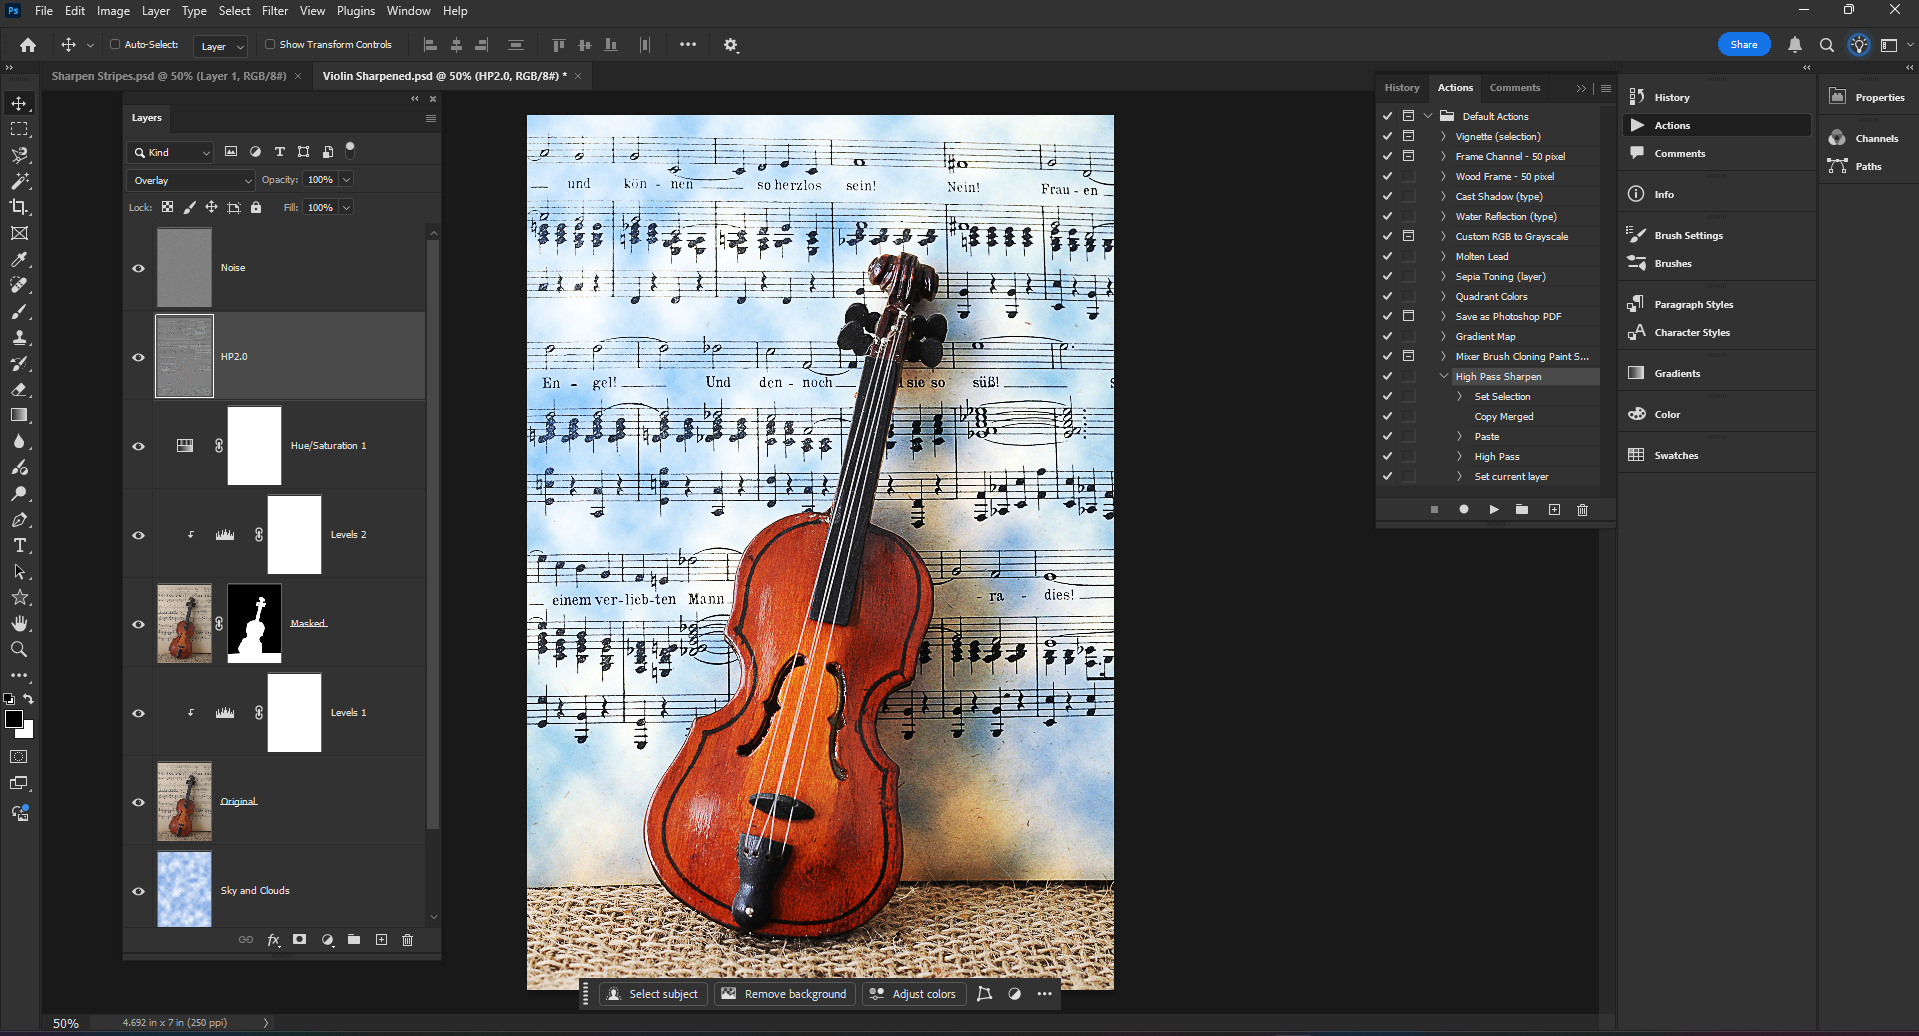The height and width of the screenshot is (1036, 1919).
Task: Pick the Eyedropper tool
Action: pyautogui.click(x=19, y=260)
